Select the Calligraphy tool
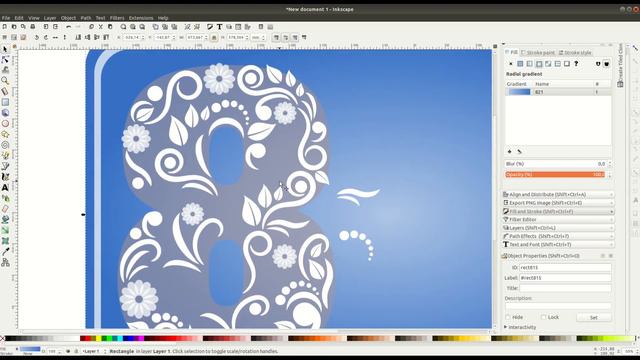Viewport: 640px width, 360px height. click(5, 177)
